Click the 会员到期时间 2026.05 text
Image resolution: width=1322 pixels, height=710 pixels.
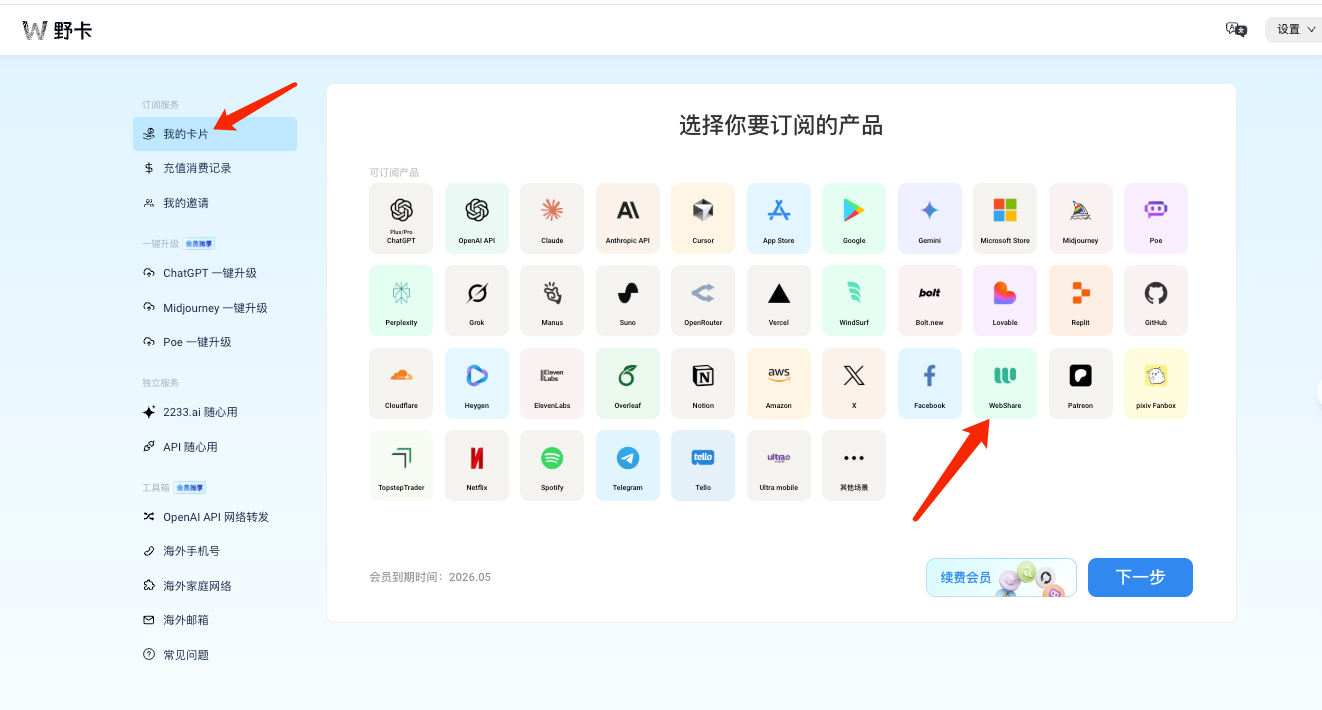point(430,577)
